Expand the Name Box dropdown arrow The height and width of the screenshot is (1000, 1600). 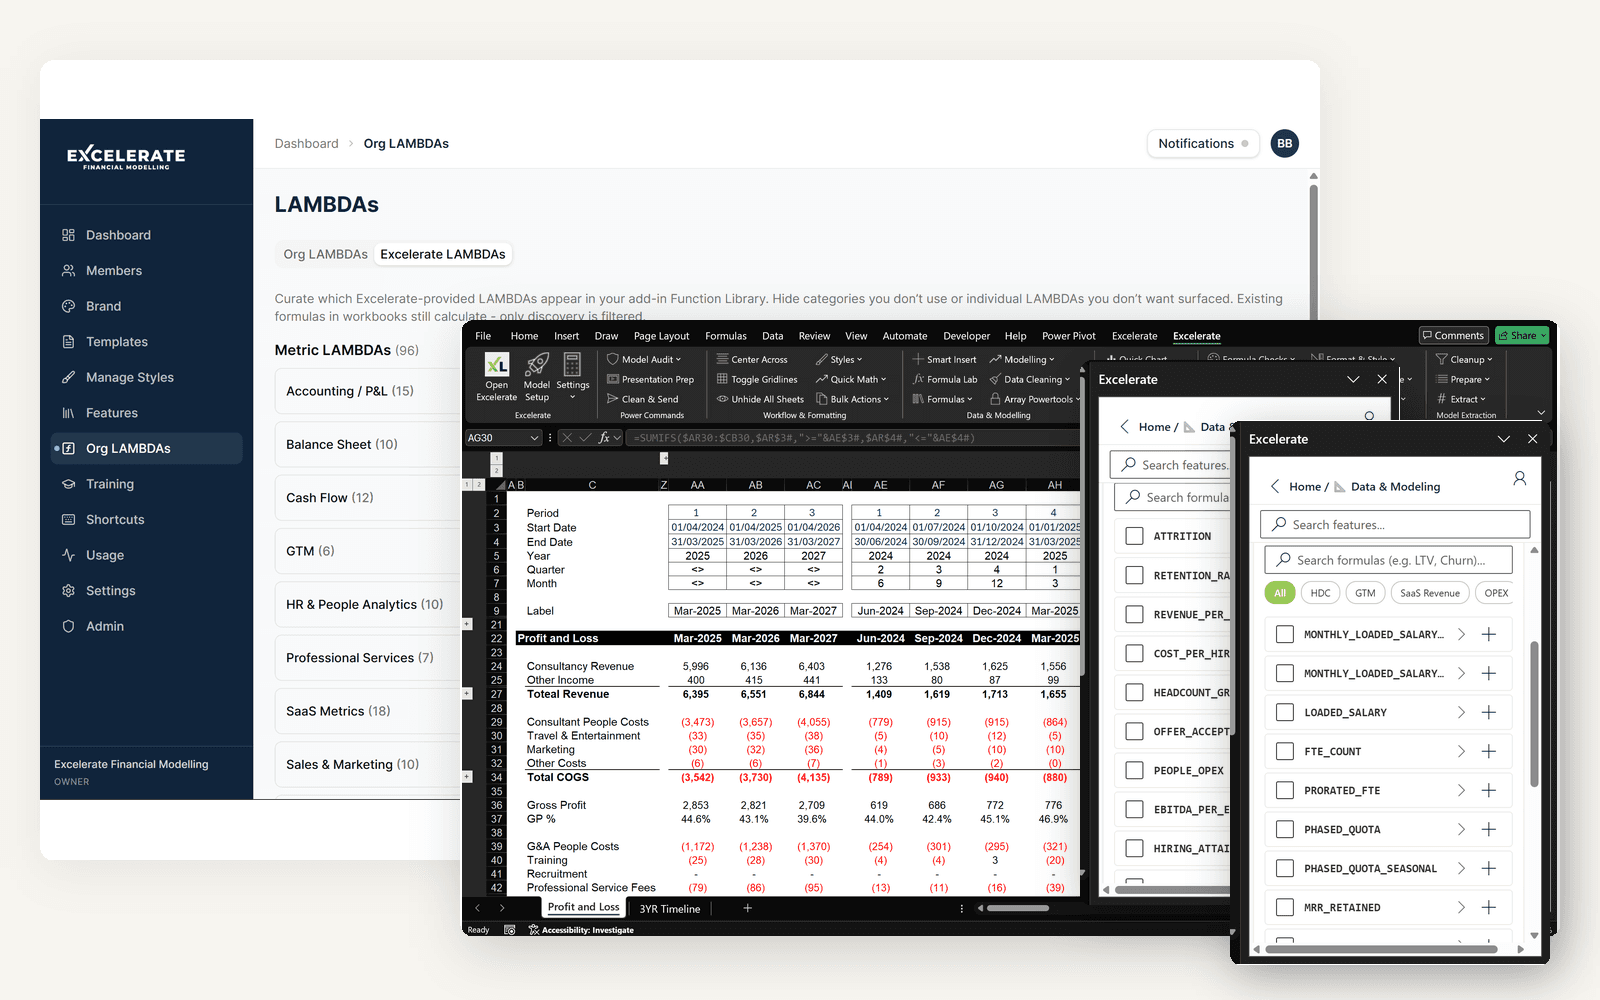[x=534, y=438]
